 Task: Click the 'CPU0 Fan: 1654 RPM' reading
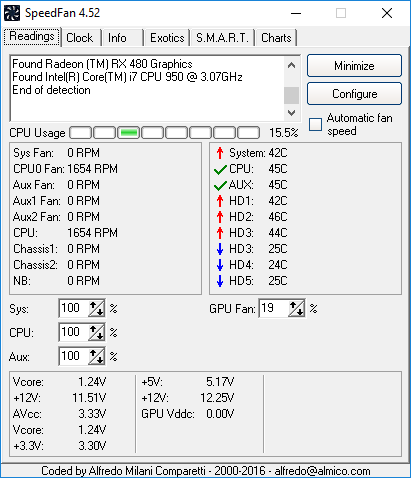pyautogui.click(x=65, y=169)
